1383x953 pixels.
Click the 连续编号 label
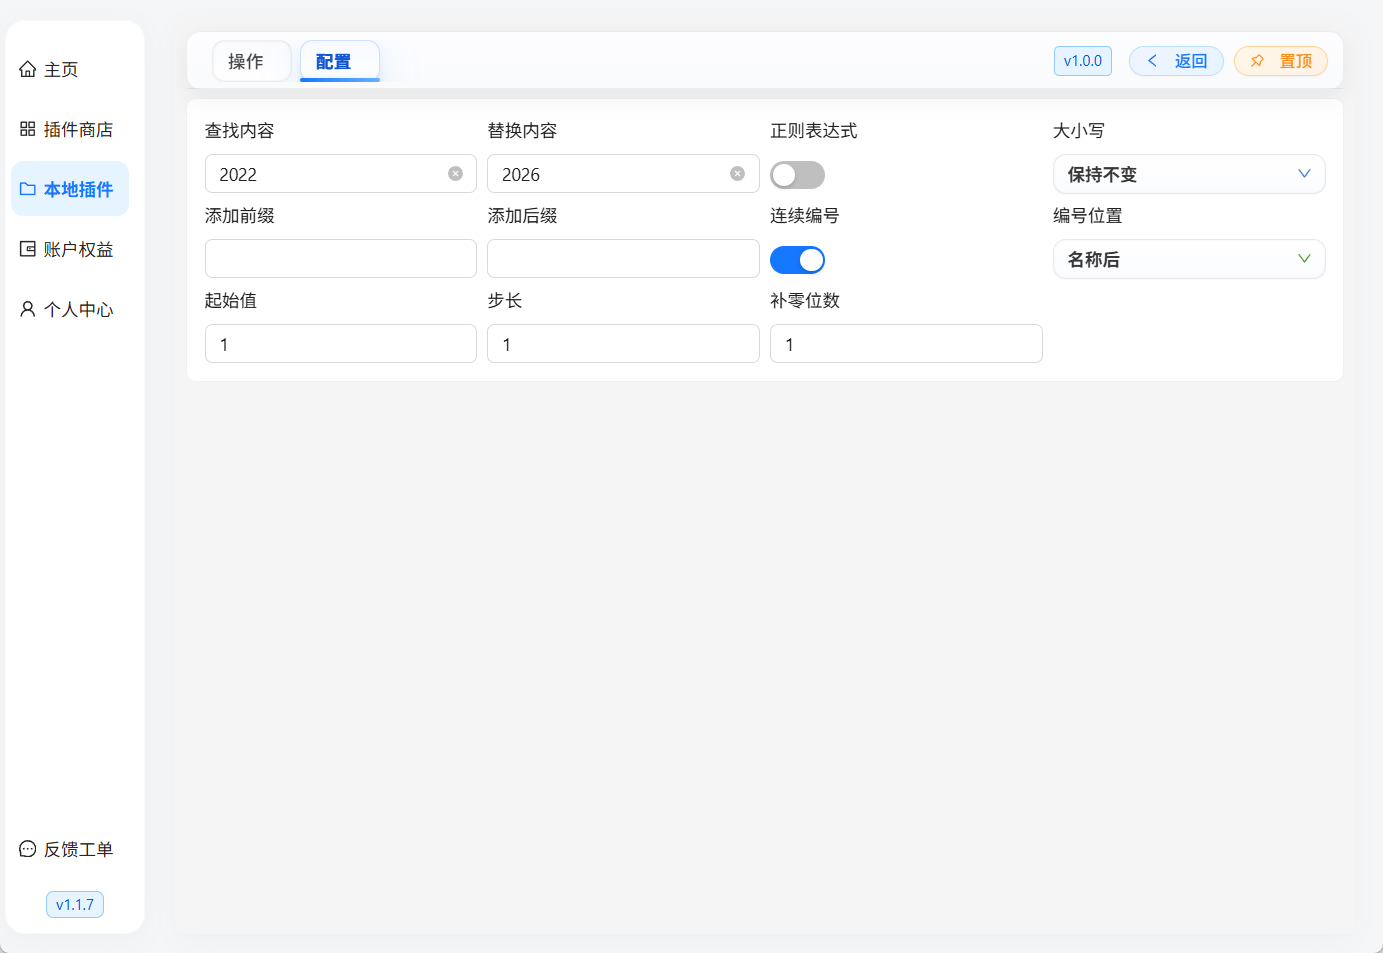(x=805, y=216)
